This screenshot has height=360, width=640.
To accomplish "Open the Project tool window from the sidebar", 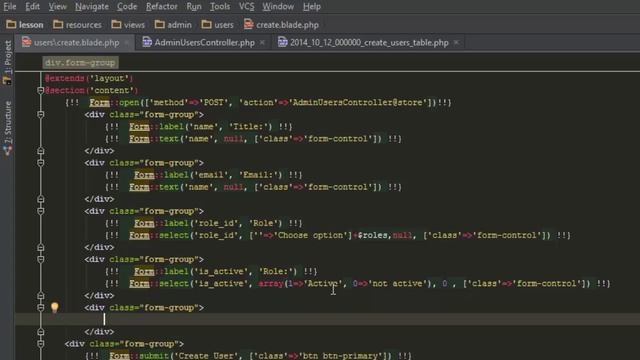I will 7,62.
